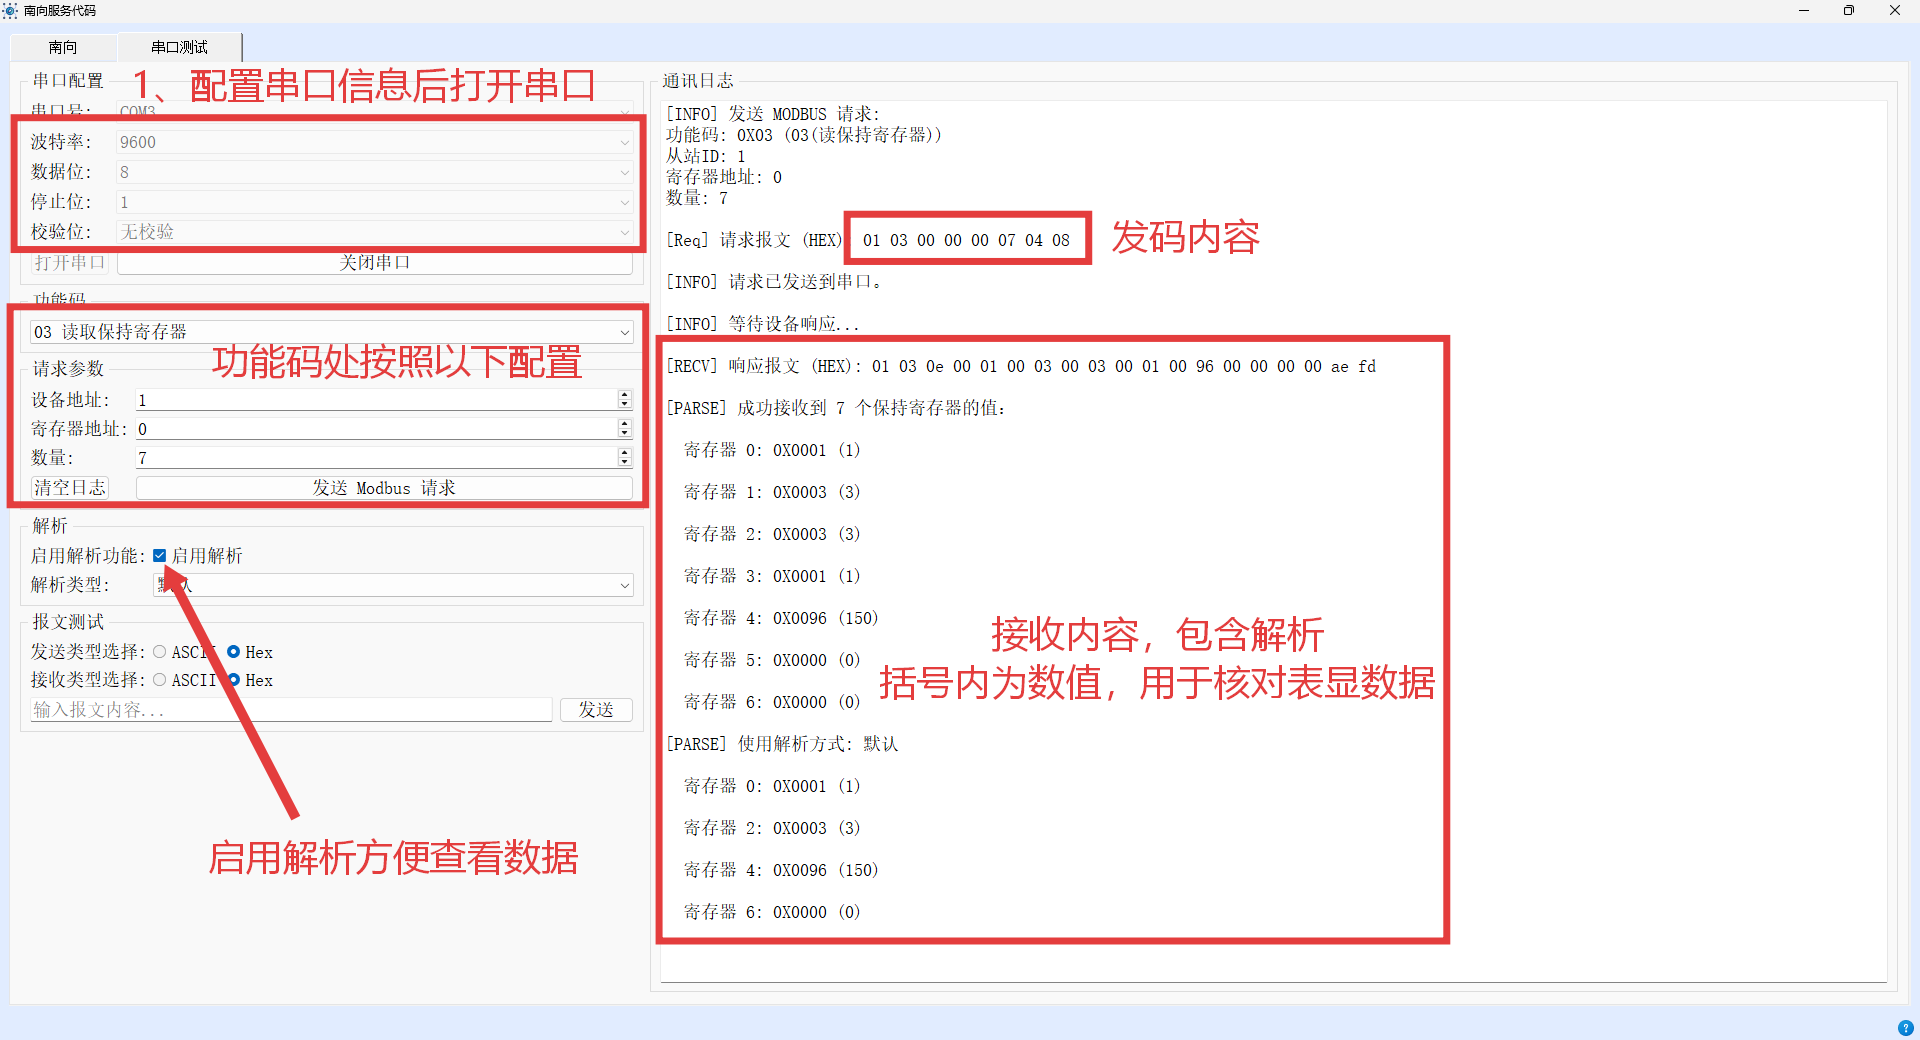This screenshot has height=1040, width=1920.
Task: Click the 关闭串口 button
Action: point(373,261)
